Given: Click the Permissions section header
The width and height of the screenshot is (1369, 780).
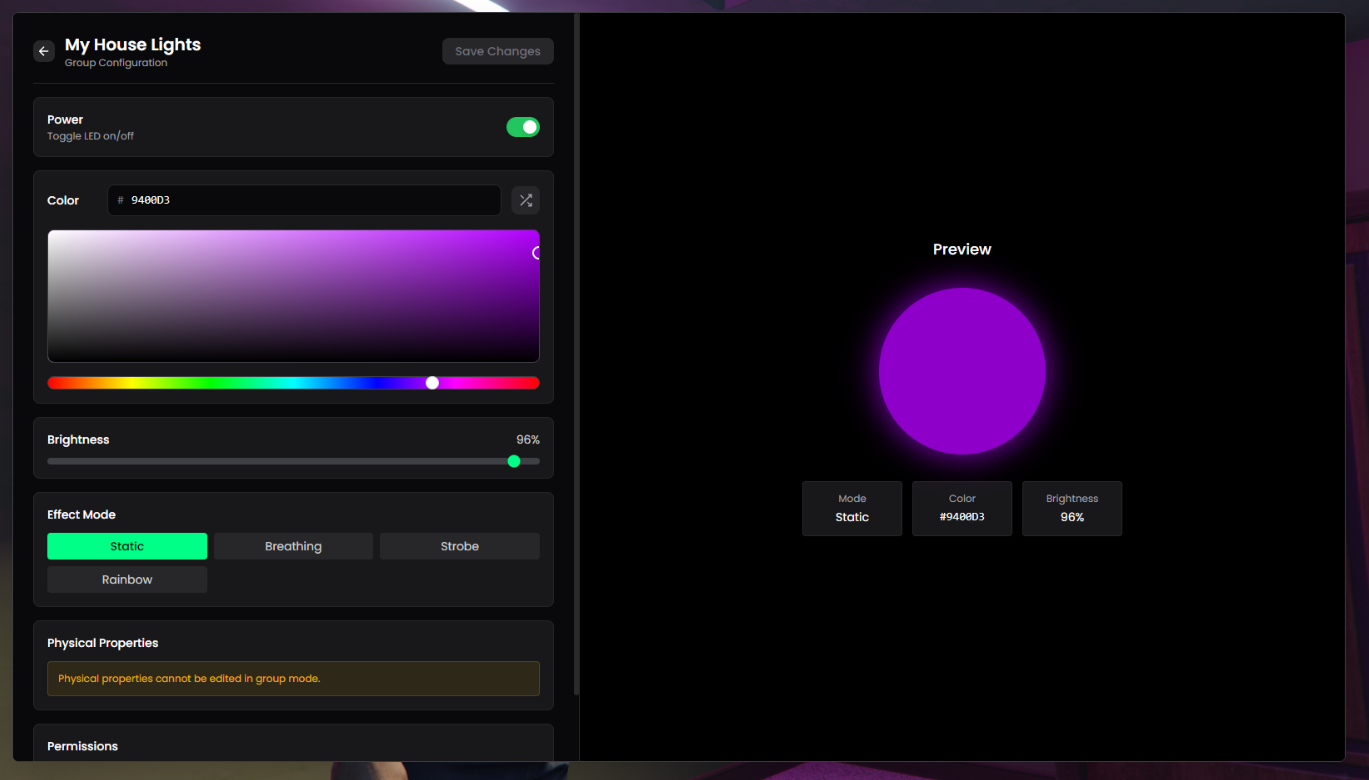Looking at the screenshot, I should point(82,746).
